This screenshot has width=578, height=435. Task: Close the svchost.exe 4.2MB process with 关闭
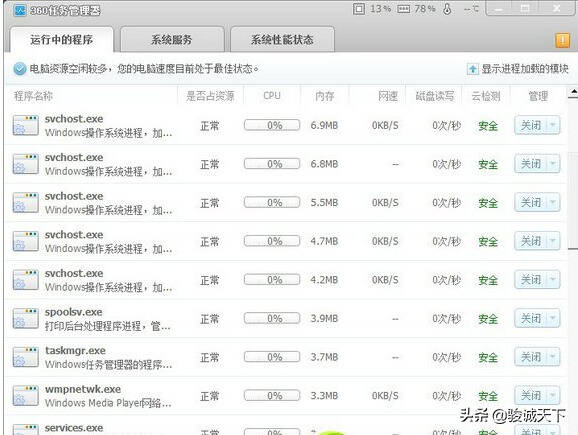click(x=531, y=280)
